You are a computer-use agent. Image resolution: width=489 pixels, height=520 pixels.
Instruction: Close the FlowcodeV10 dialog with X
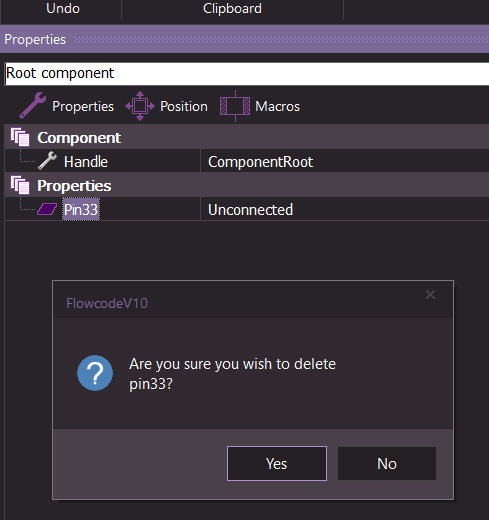[x=430, y=295]
